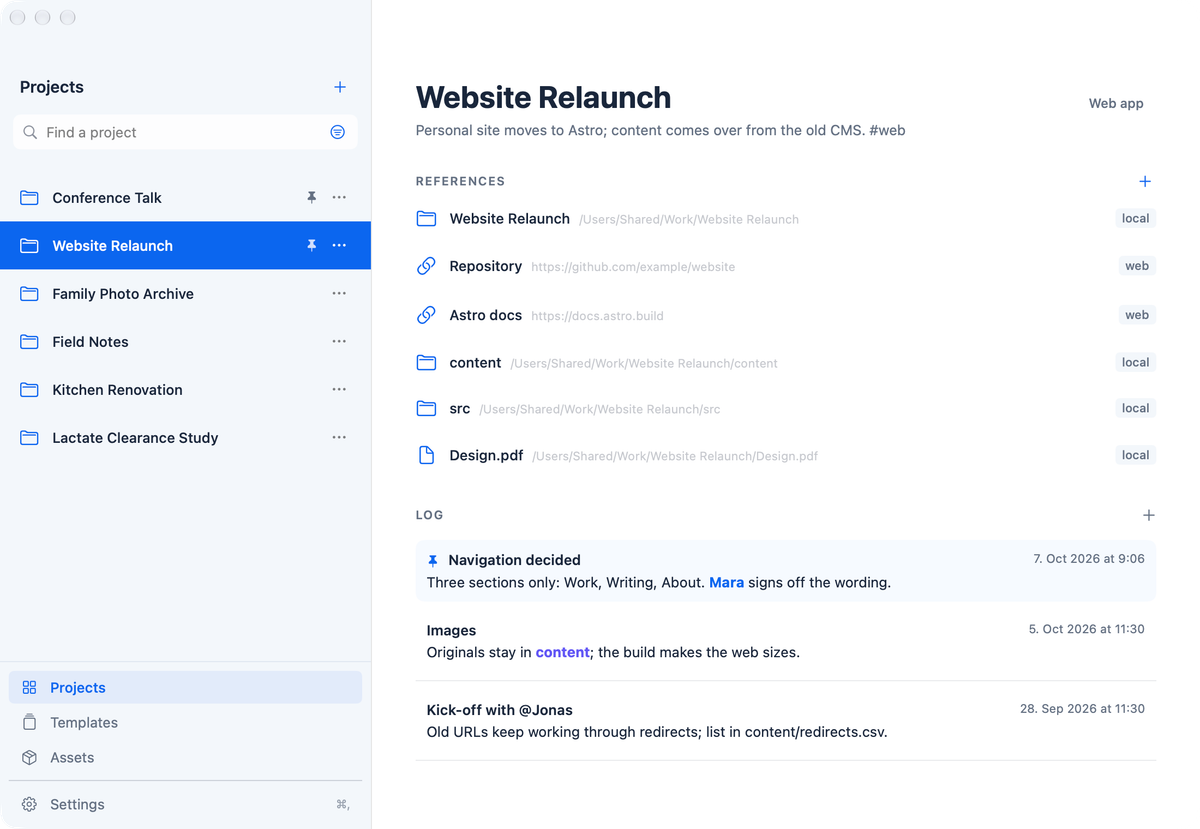Open more options for Kitchen Renovation
Image resolution: width=1200 pixels, height=829 pixels.
(x=339, y=389)
